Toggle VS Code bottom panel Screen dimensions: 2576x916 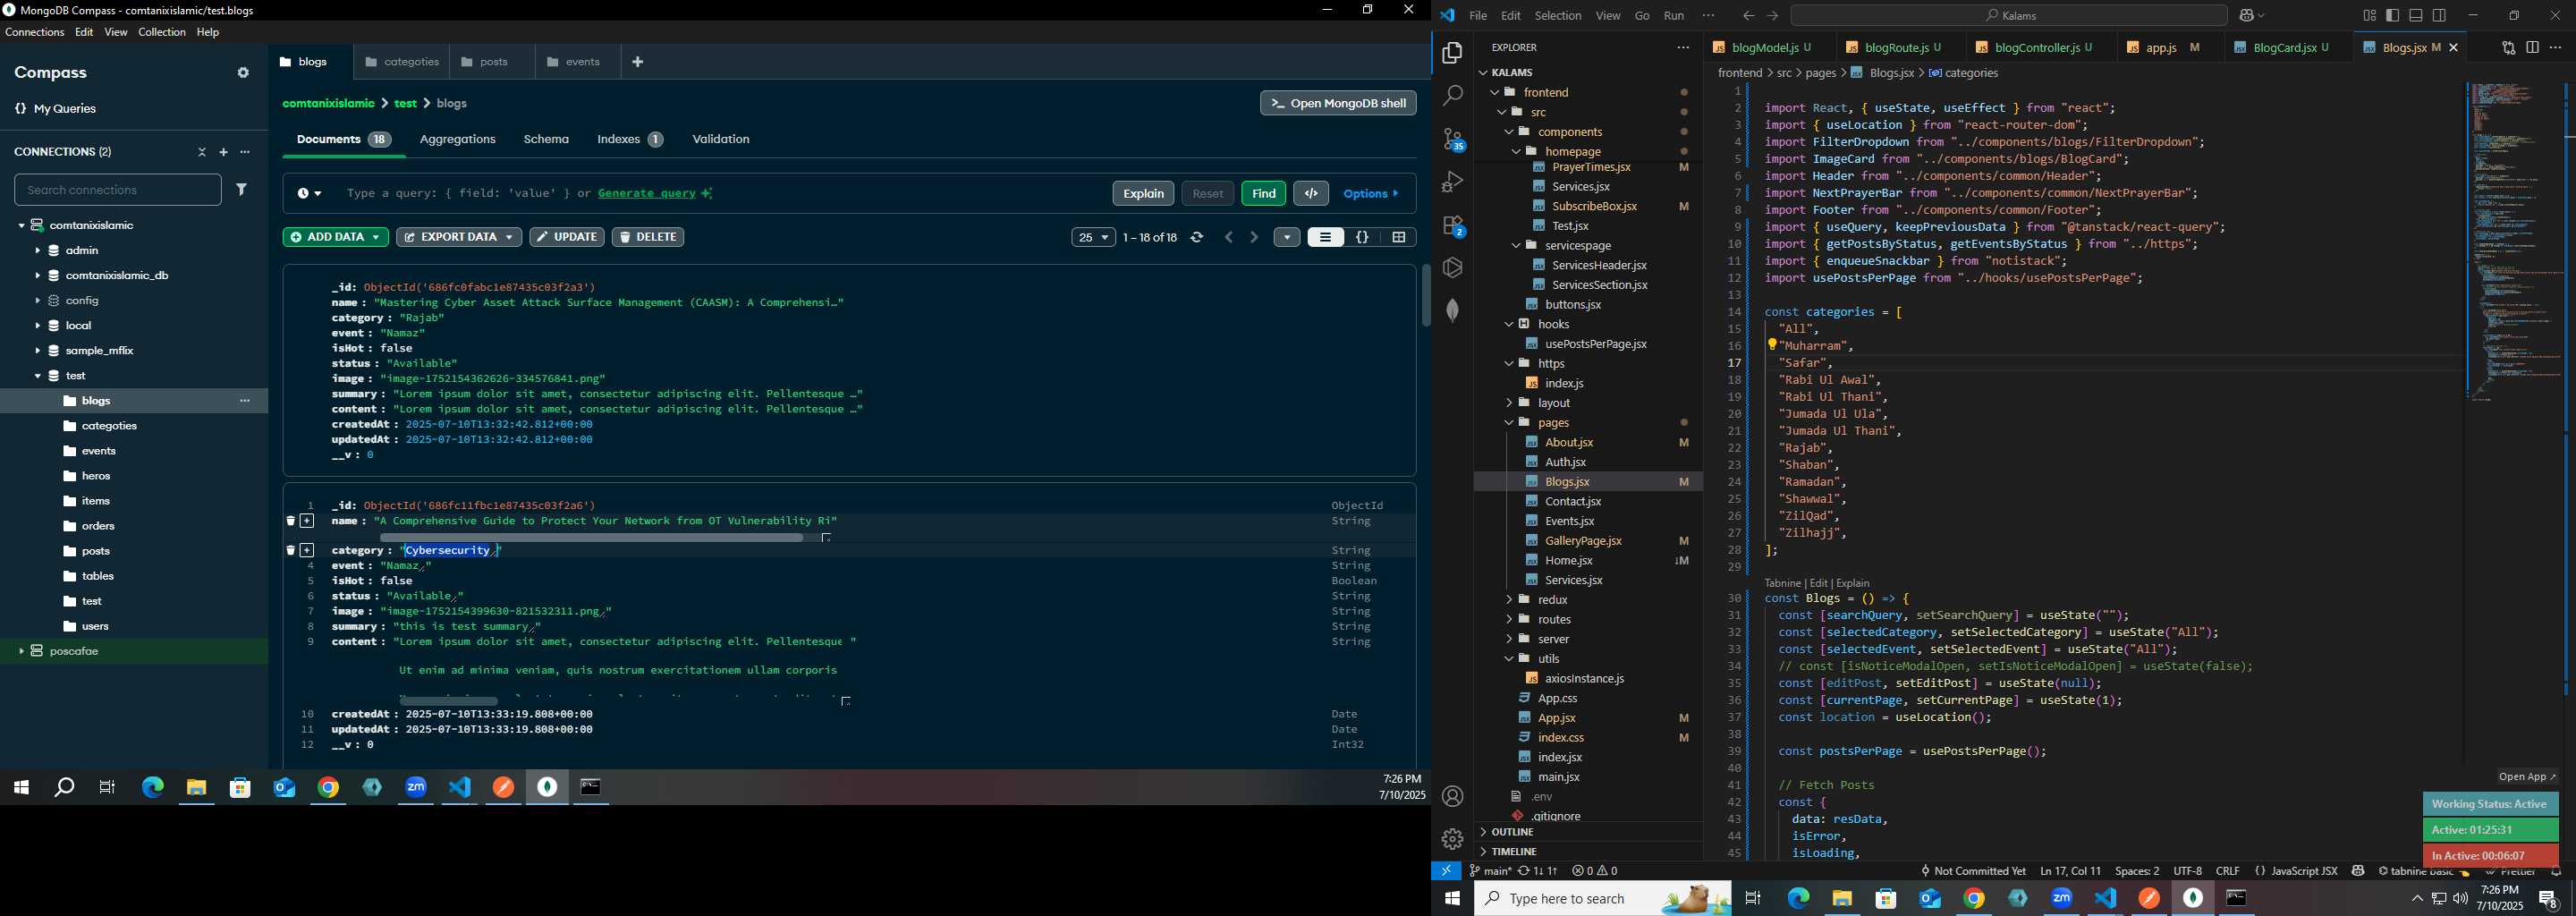click(2416, 16)
